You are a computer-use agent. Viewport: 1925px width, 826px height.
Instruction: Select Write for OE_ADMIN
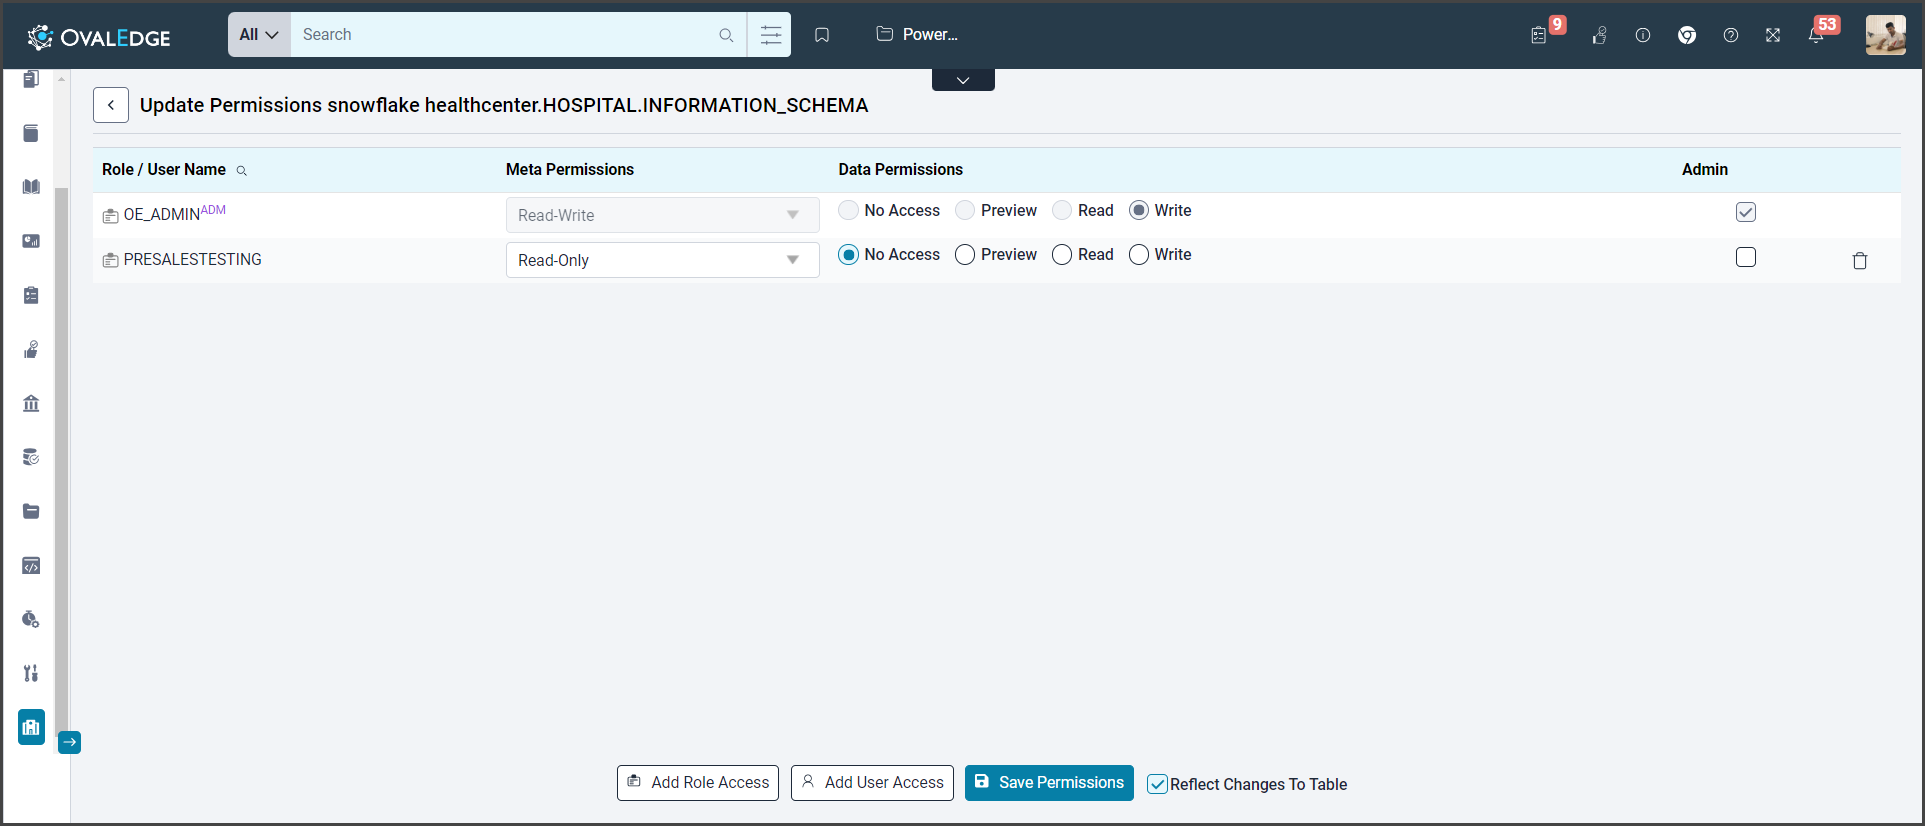click(x=1139, y=210)
